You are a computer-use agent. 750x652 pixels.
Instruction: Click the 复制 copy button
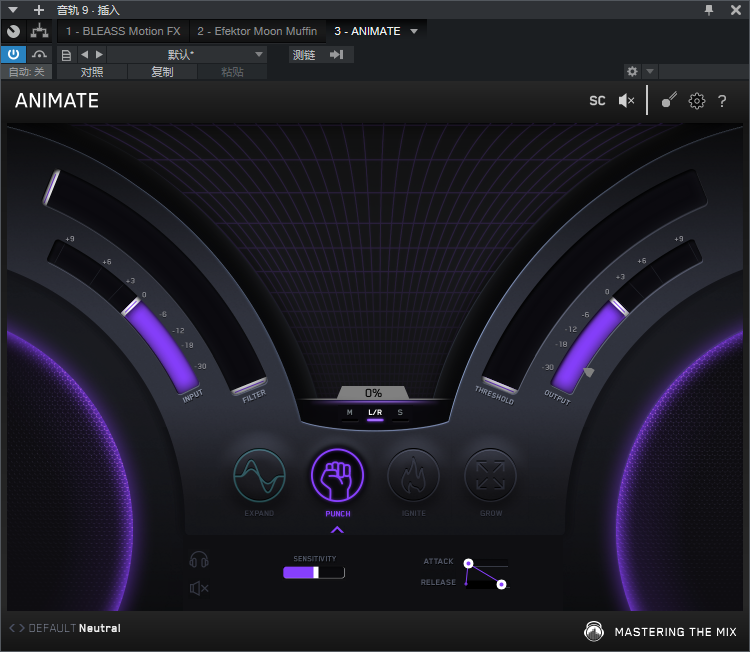coord(162,72)
